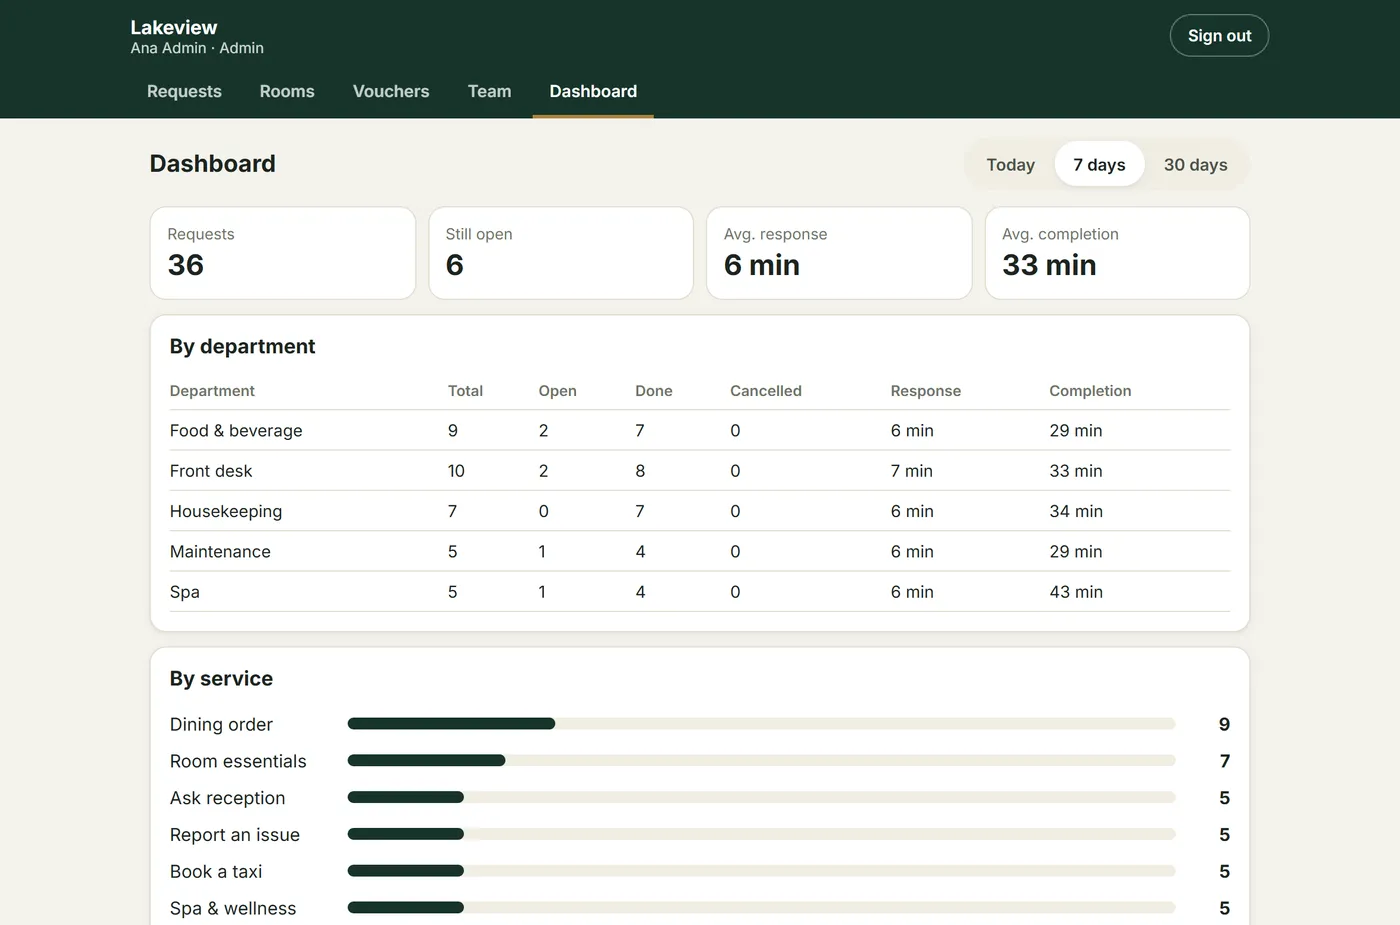Click the Still open stat card

pyautogui.click(x=561, y=253)
